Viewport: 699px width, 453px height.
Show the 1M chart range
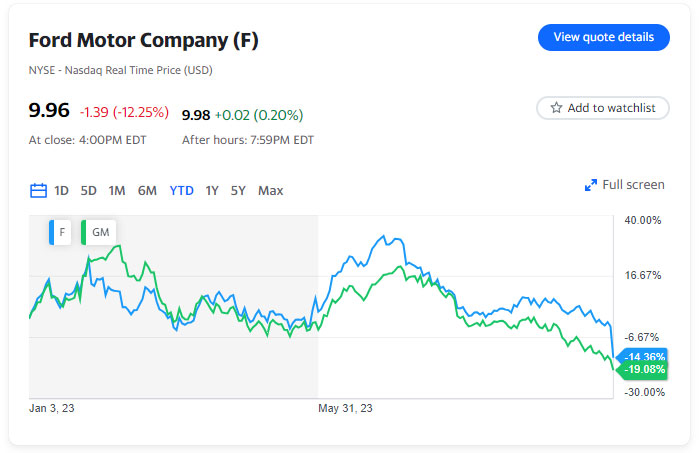pos(117,190)
